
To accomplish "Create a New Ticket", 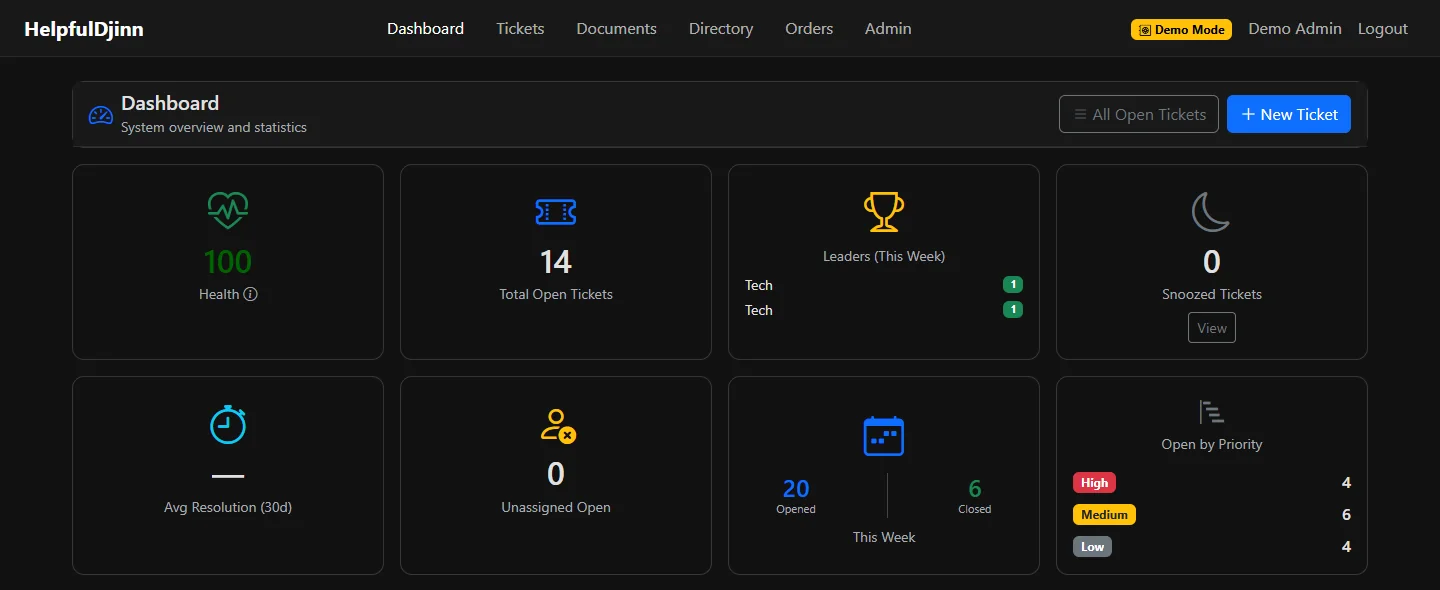I will 1289,114.
